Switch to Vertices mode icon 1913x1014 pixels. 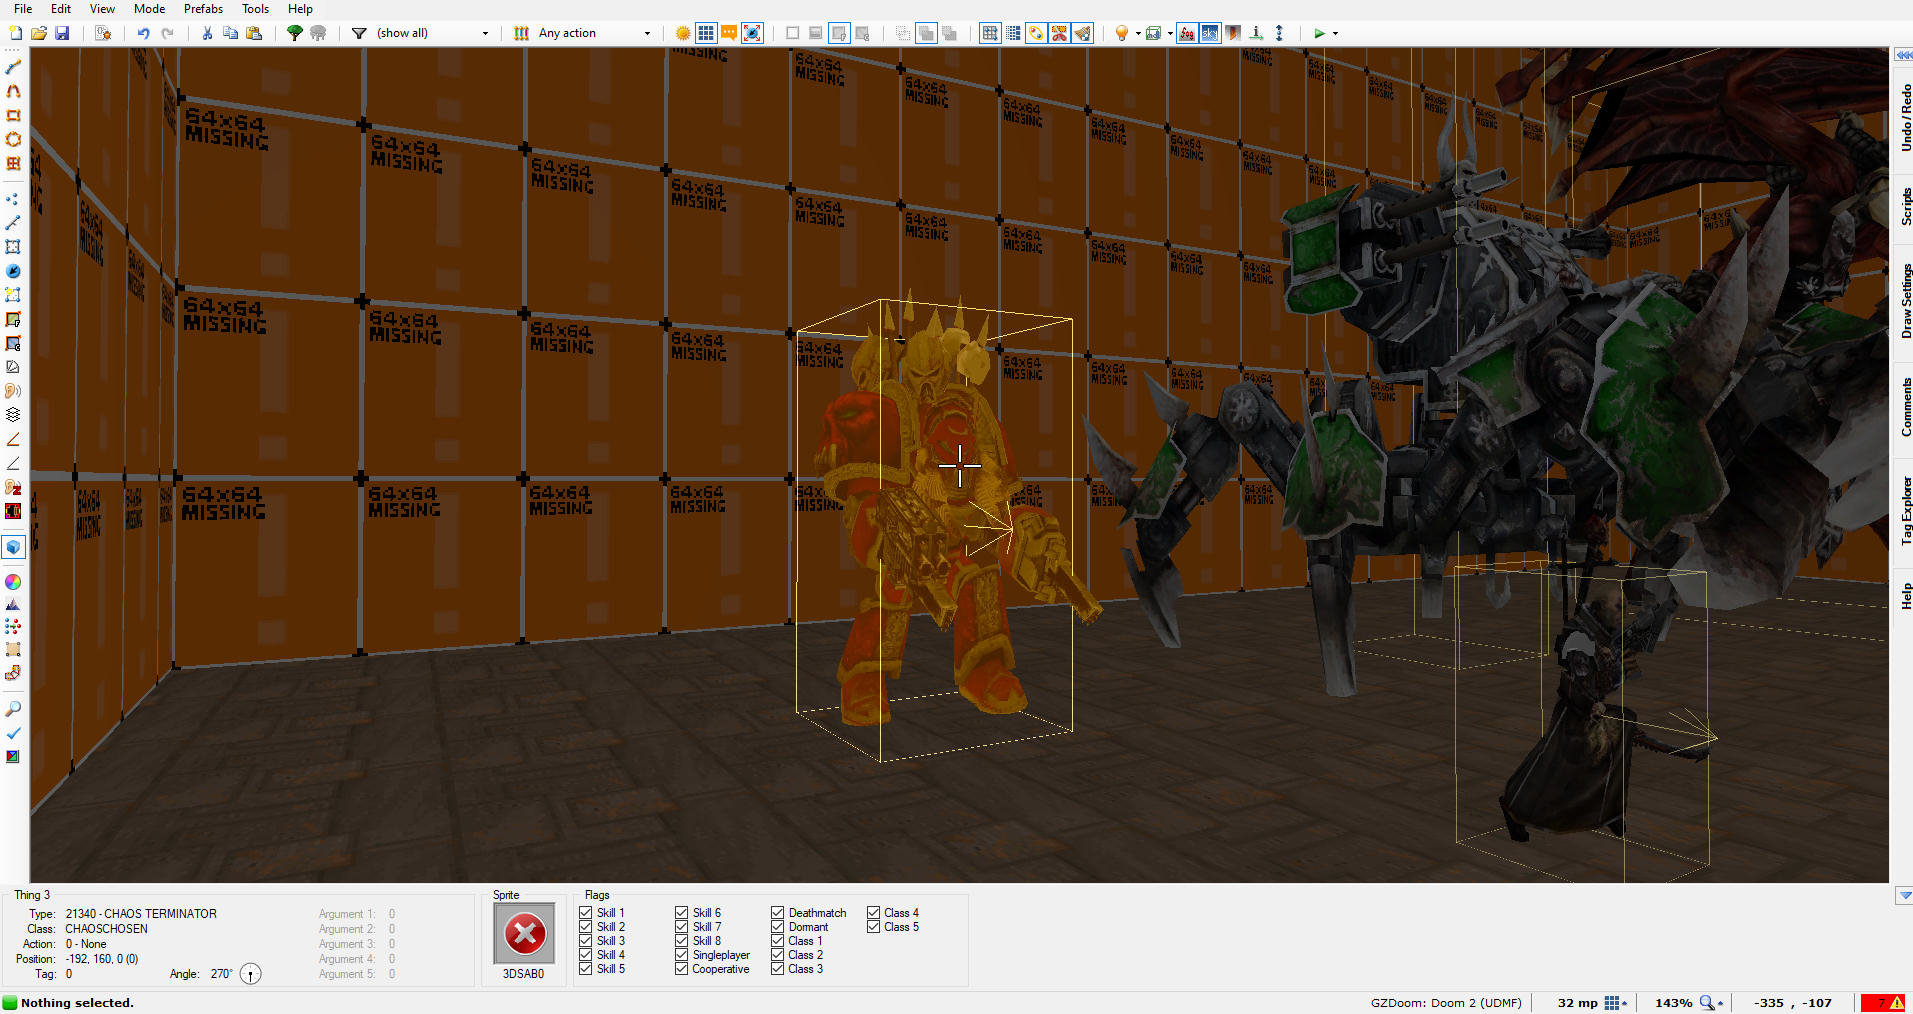coord(13,199)
